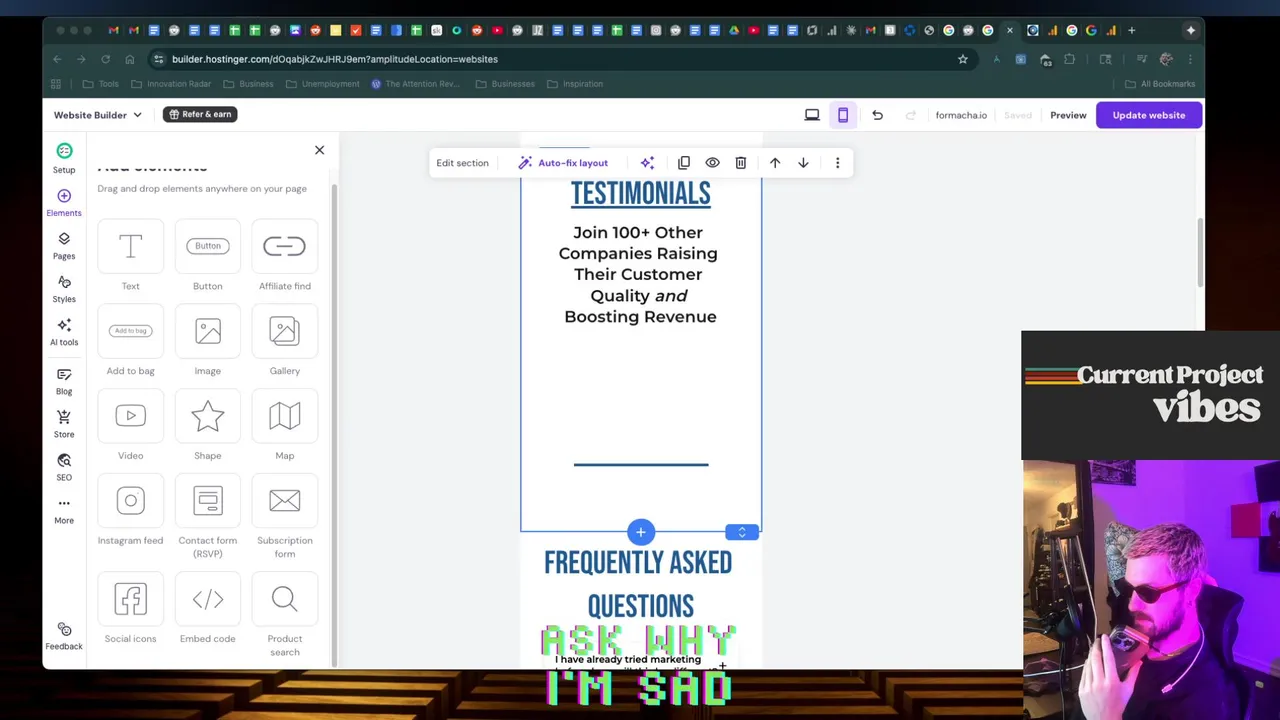Open the Styles sidebar panel
Viewport: 1280px width, 720px height.
point(64,288)
